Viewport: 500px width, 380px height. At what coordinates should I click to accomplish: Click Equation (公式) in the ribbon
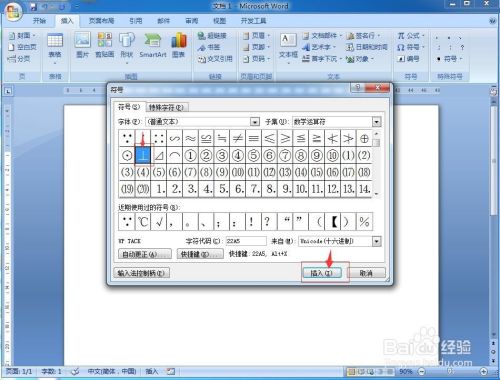point(411,35)
